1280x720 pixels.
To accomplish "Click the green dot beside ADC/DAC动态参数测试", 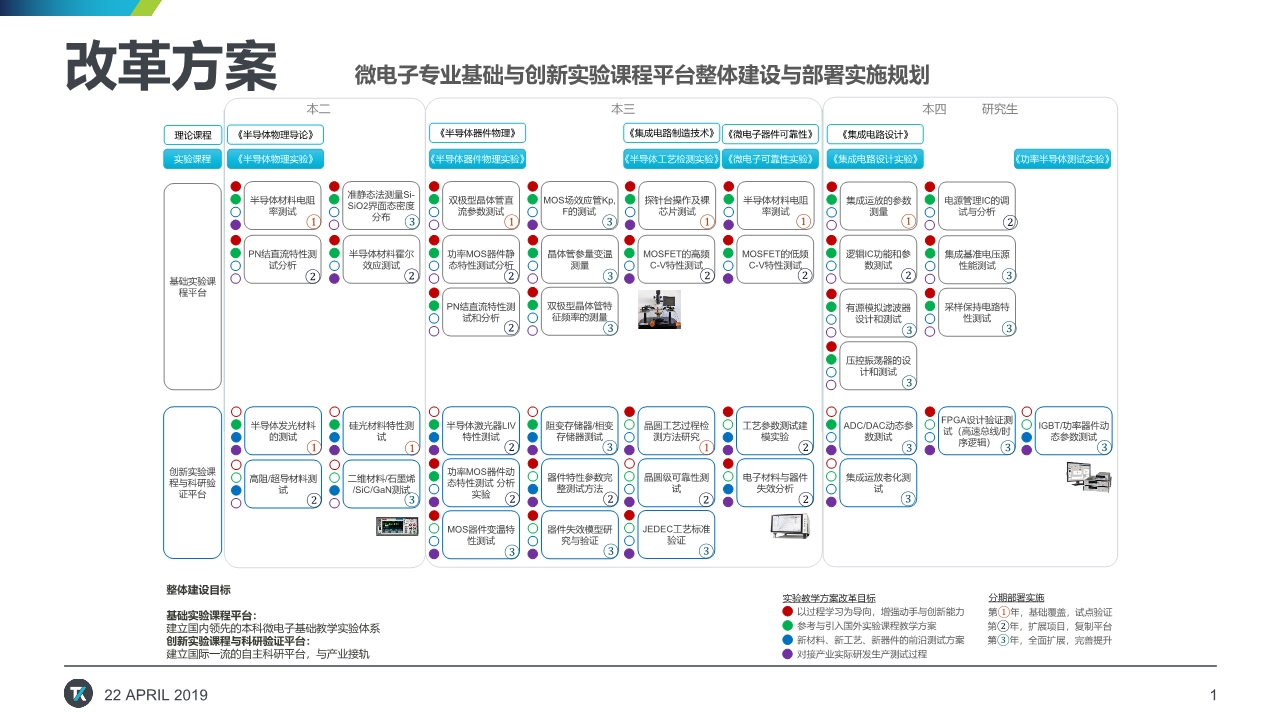I will pos(831,425).
